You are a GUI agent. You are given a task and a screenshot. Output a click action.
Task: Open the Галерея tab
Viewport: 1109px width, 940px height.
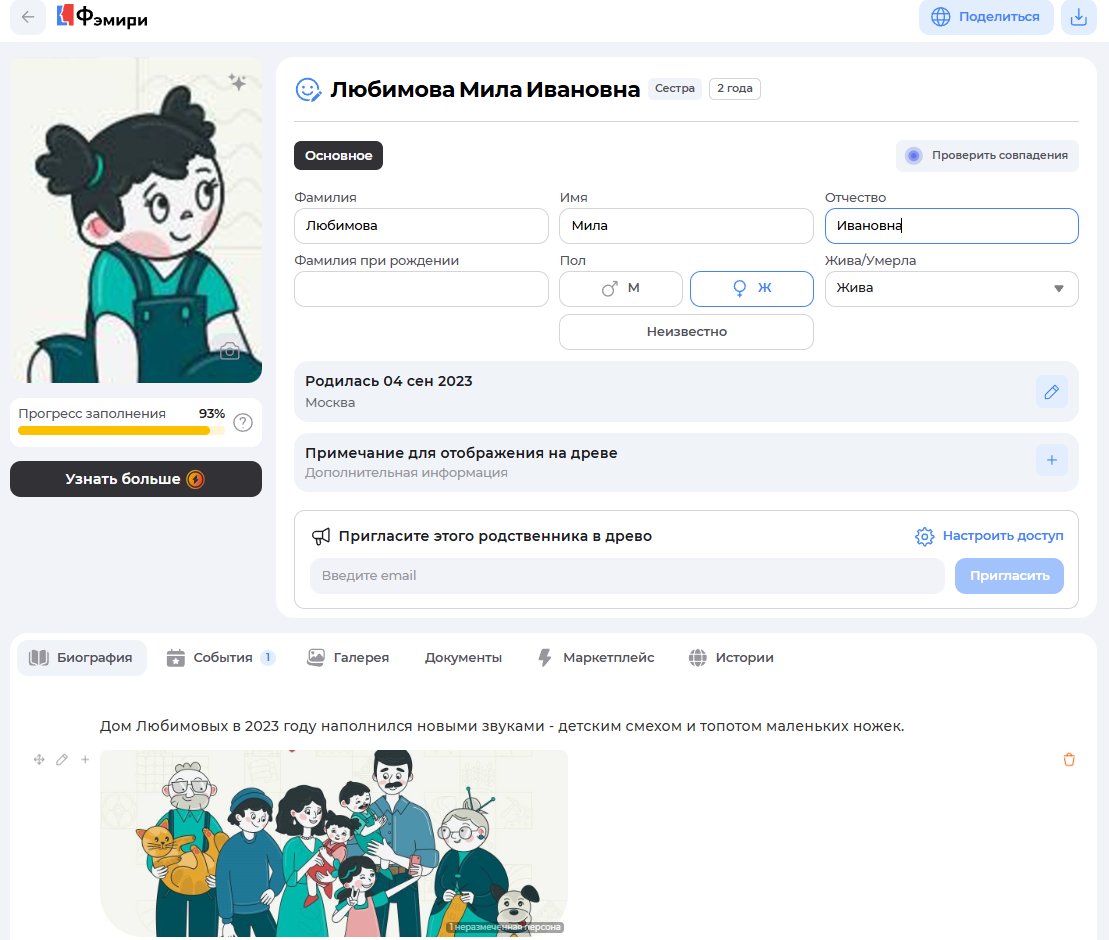coord(348,658)
